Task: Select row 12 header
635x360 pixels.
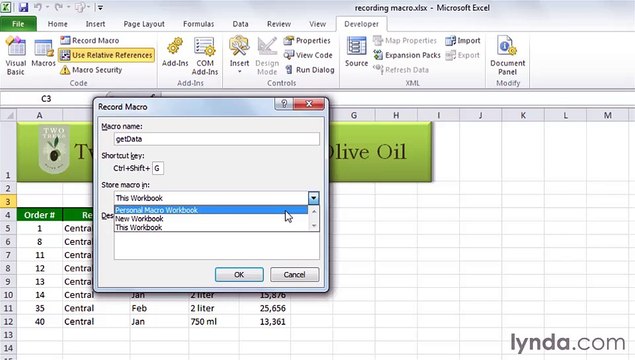Action: 8,322
